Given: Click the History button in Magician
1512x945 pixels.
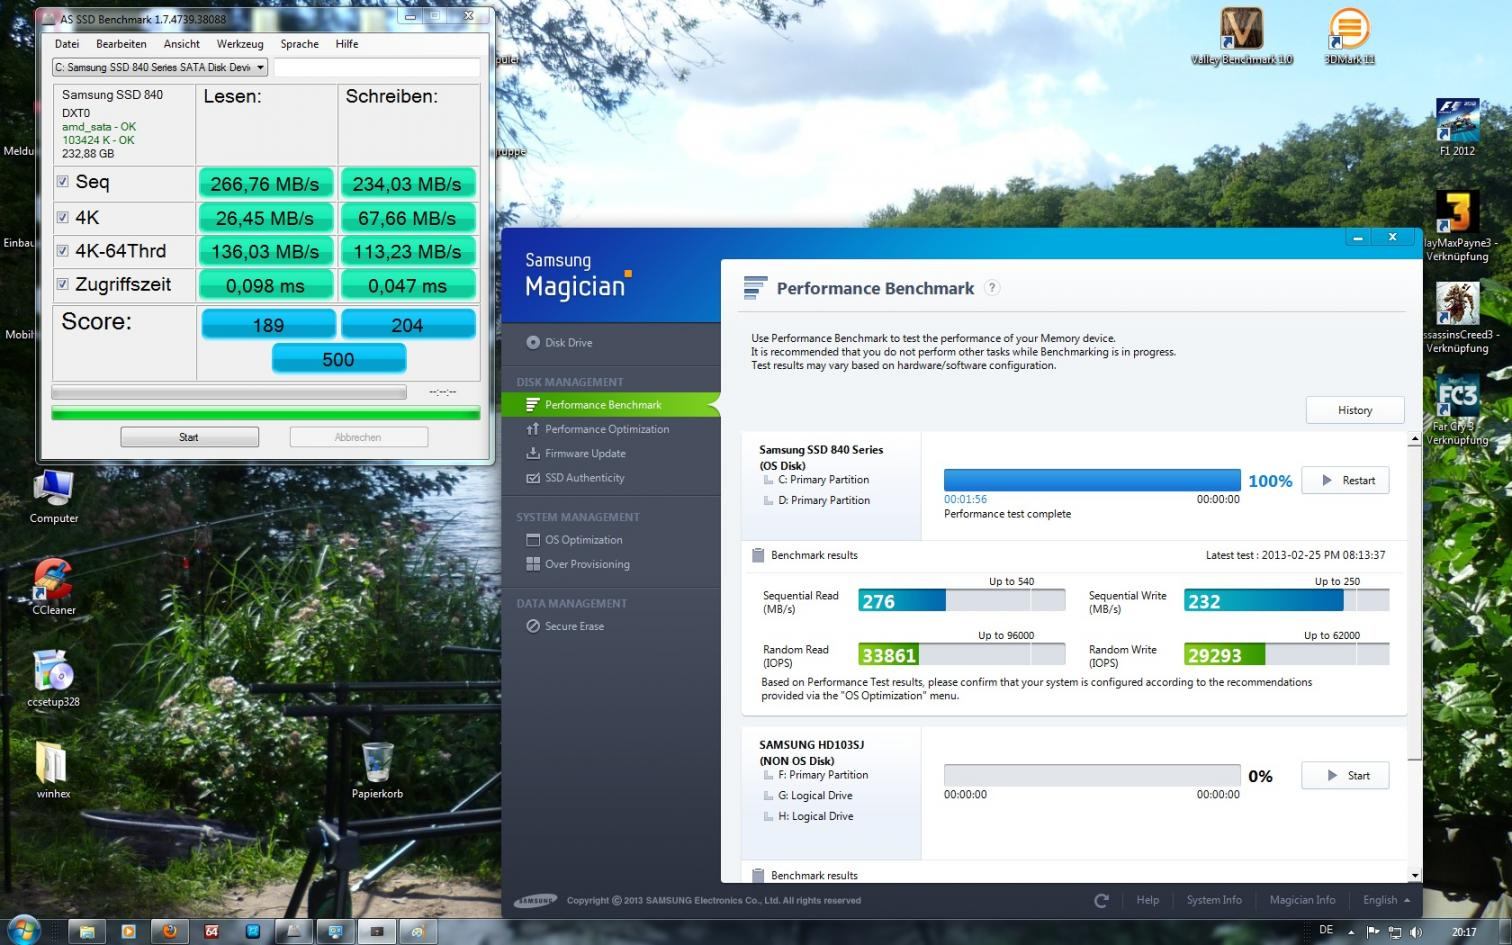Looking at the screenshot, I should click(1355, 410).
